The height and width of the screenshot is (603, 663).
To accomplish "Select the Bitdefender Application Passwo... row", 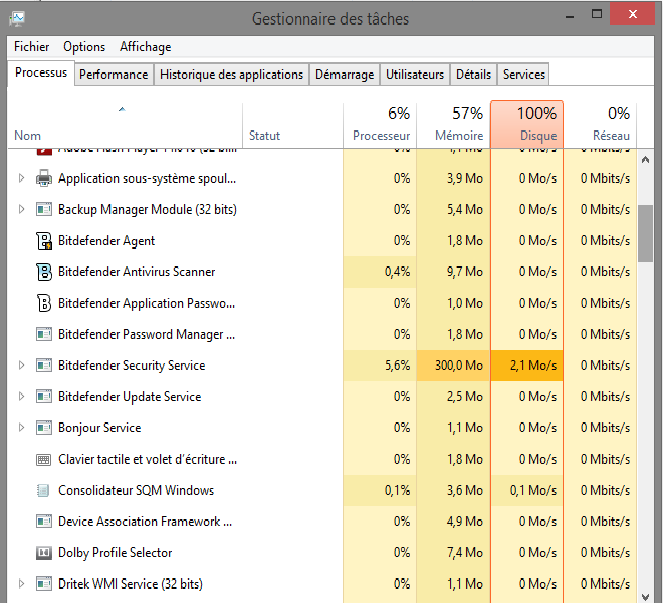I will [x=322, y=303].
